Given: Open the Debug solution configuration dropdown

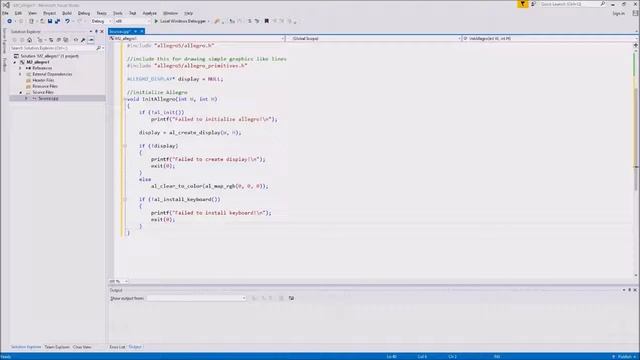Looking at the screenshot, I should click(100, 21).
